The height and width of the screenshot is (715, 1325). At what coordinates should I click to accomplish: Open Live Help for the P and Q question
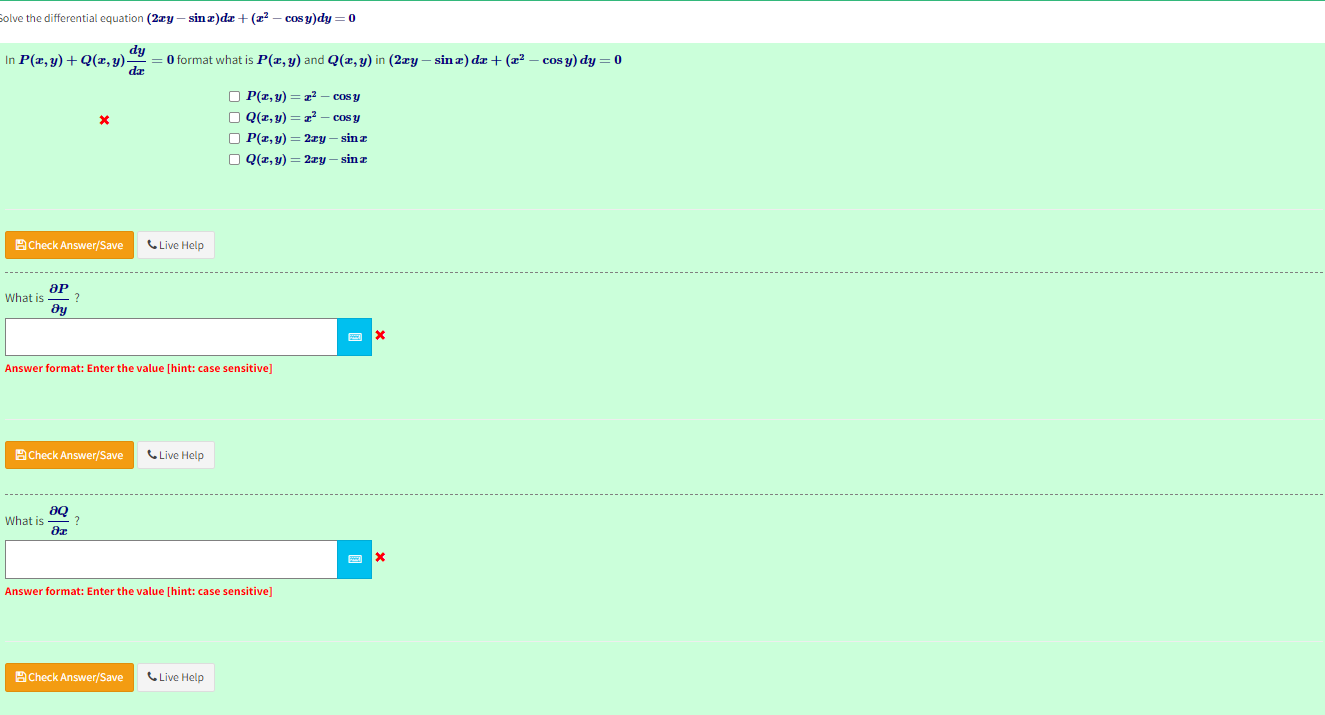click(176, 245)
